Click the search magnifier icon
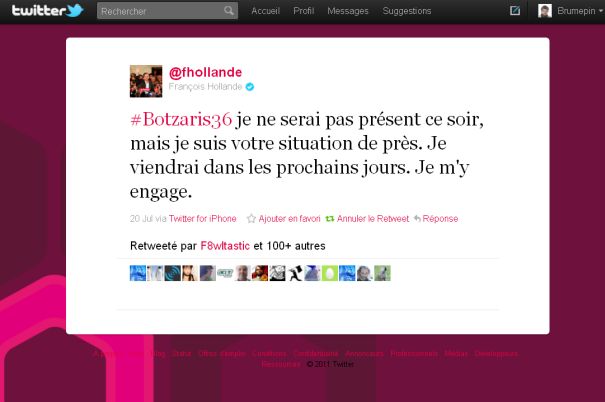The width and height of the screenshot is (605, 402). 228,10
